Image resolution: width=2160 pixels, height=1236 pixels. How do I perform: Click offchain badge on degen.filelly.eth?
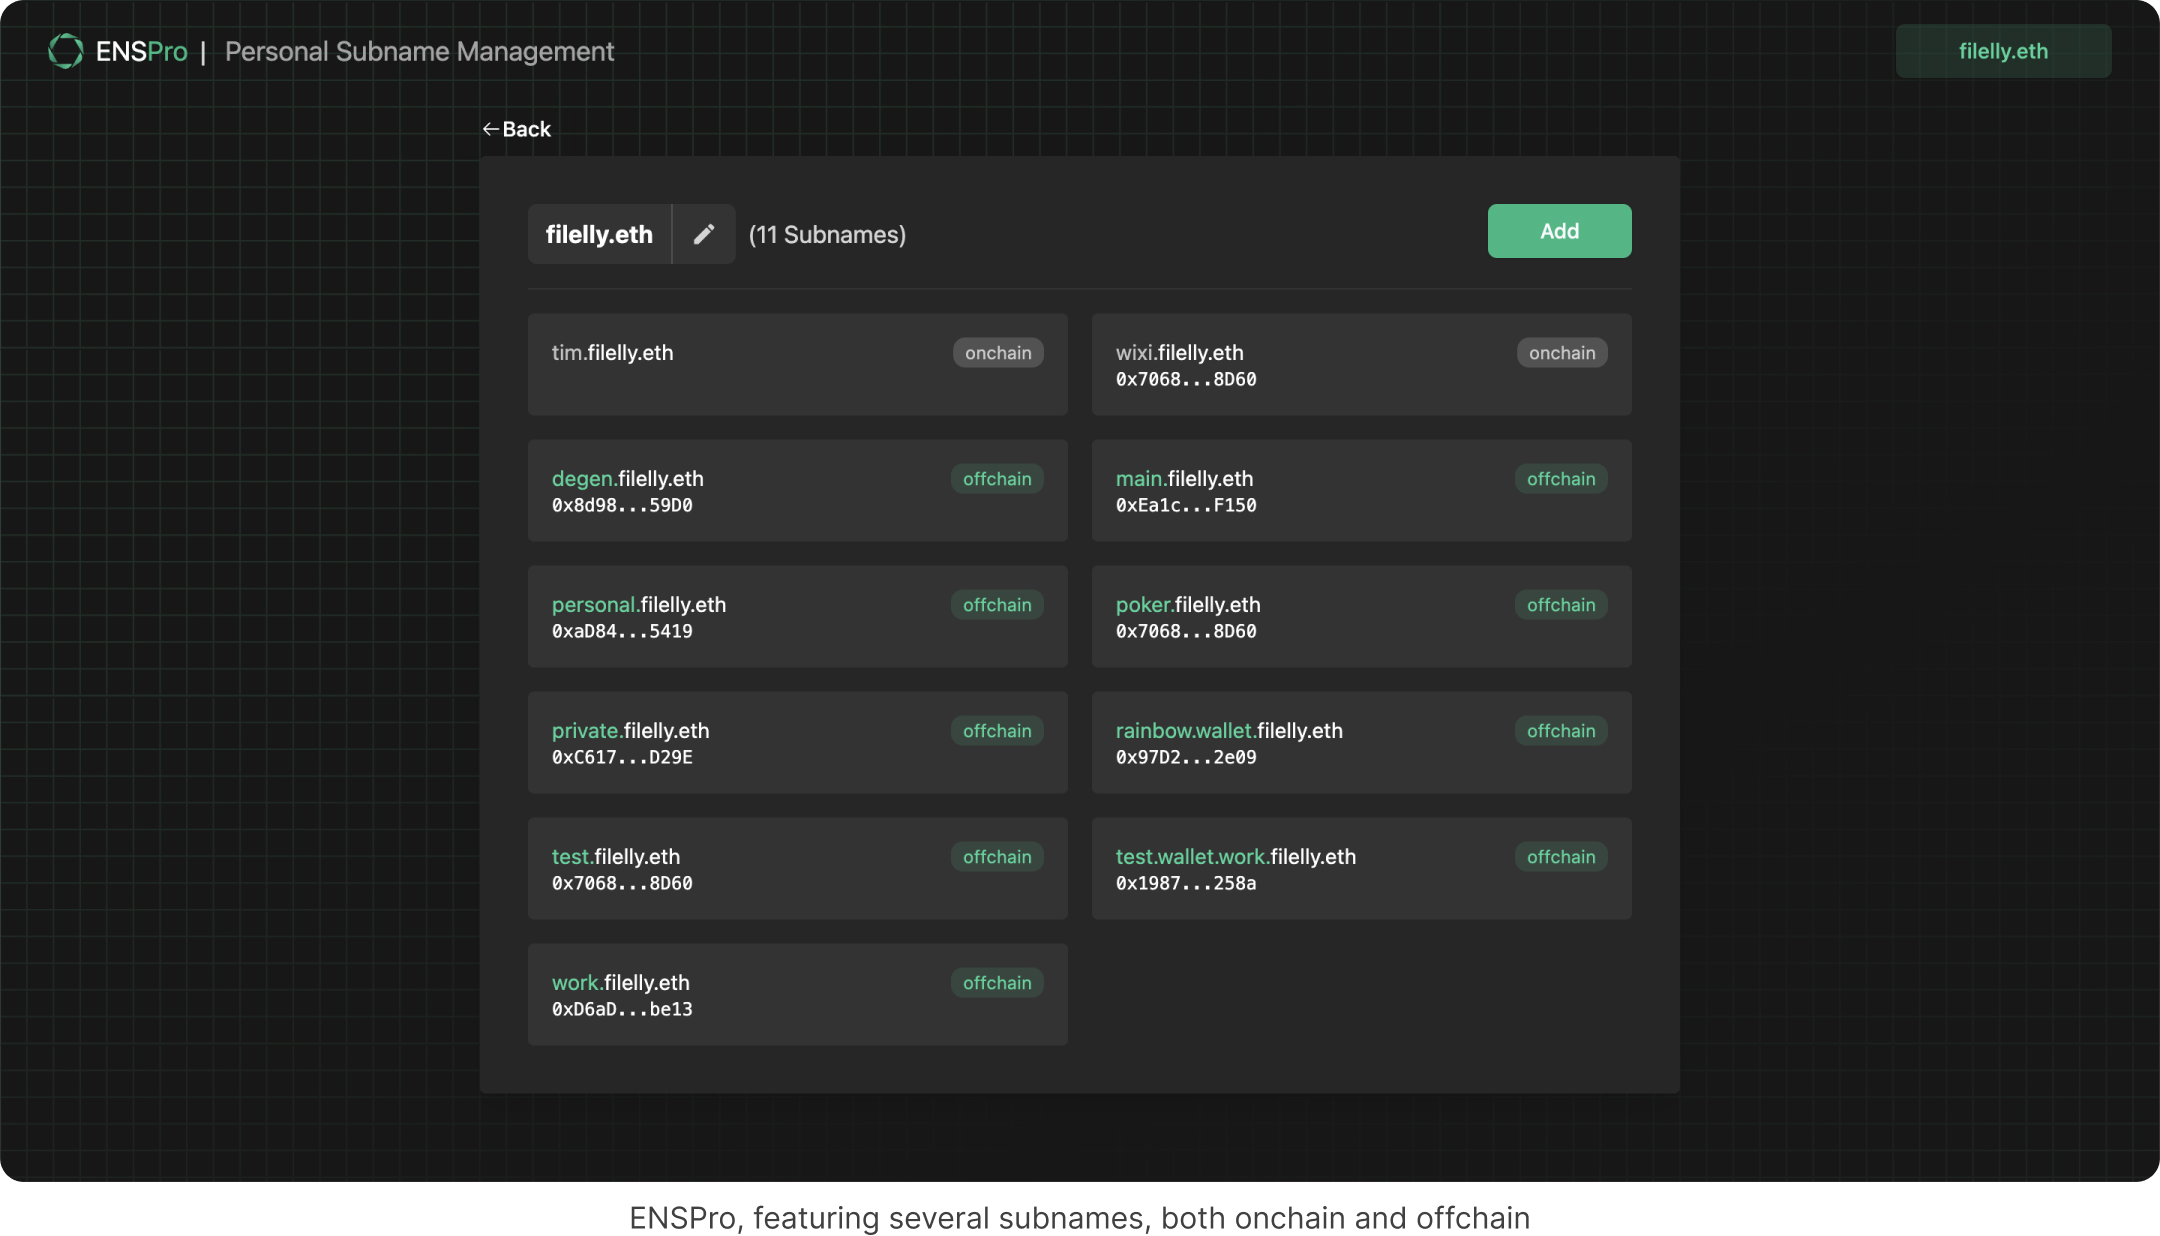click(996, 479)
